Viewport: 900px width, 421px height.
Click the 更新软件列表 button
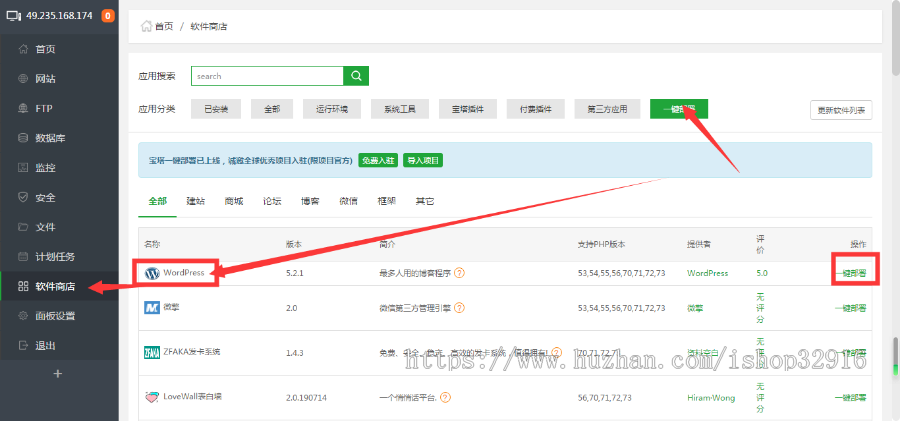(x=841, y=110)
